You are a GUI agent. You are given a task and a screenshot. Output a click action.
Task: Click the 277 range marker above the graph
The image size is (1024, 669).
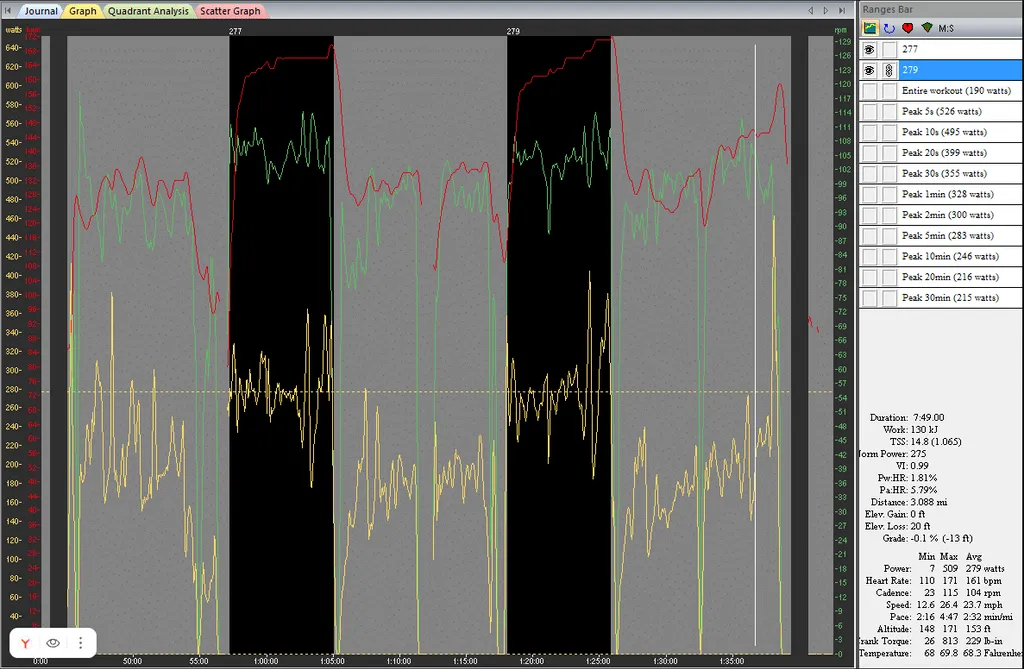(x=235, y=31)
